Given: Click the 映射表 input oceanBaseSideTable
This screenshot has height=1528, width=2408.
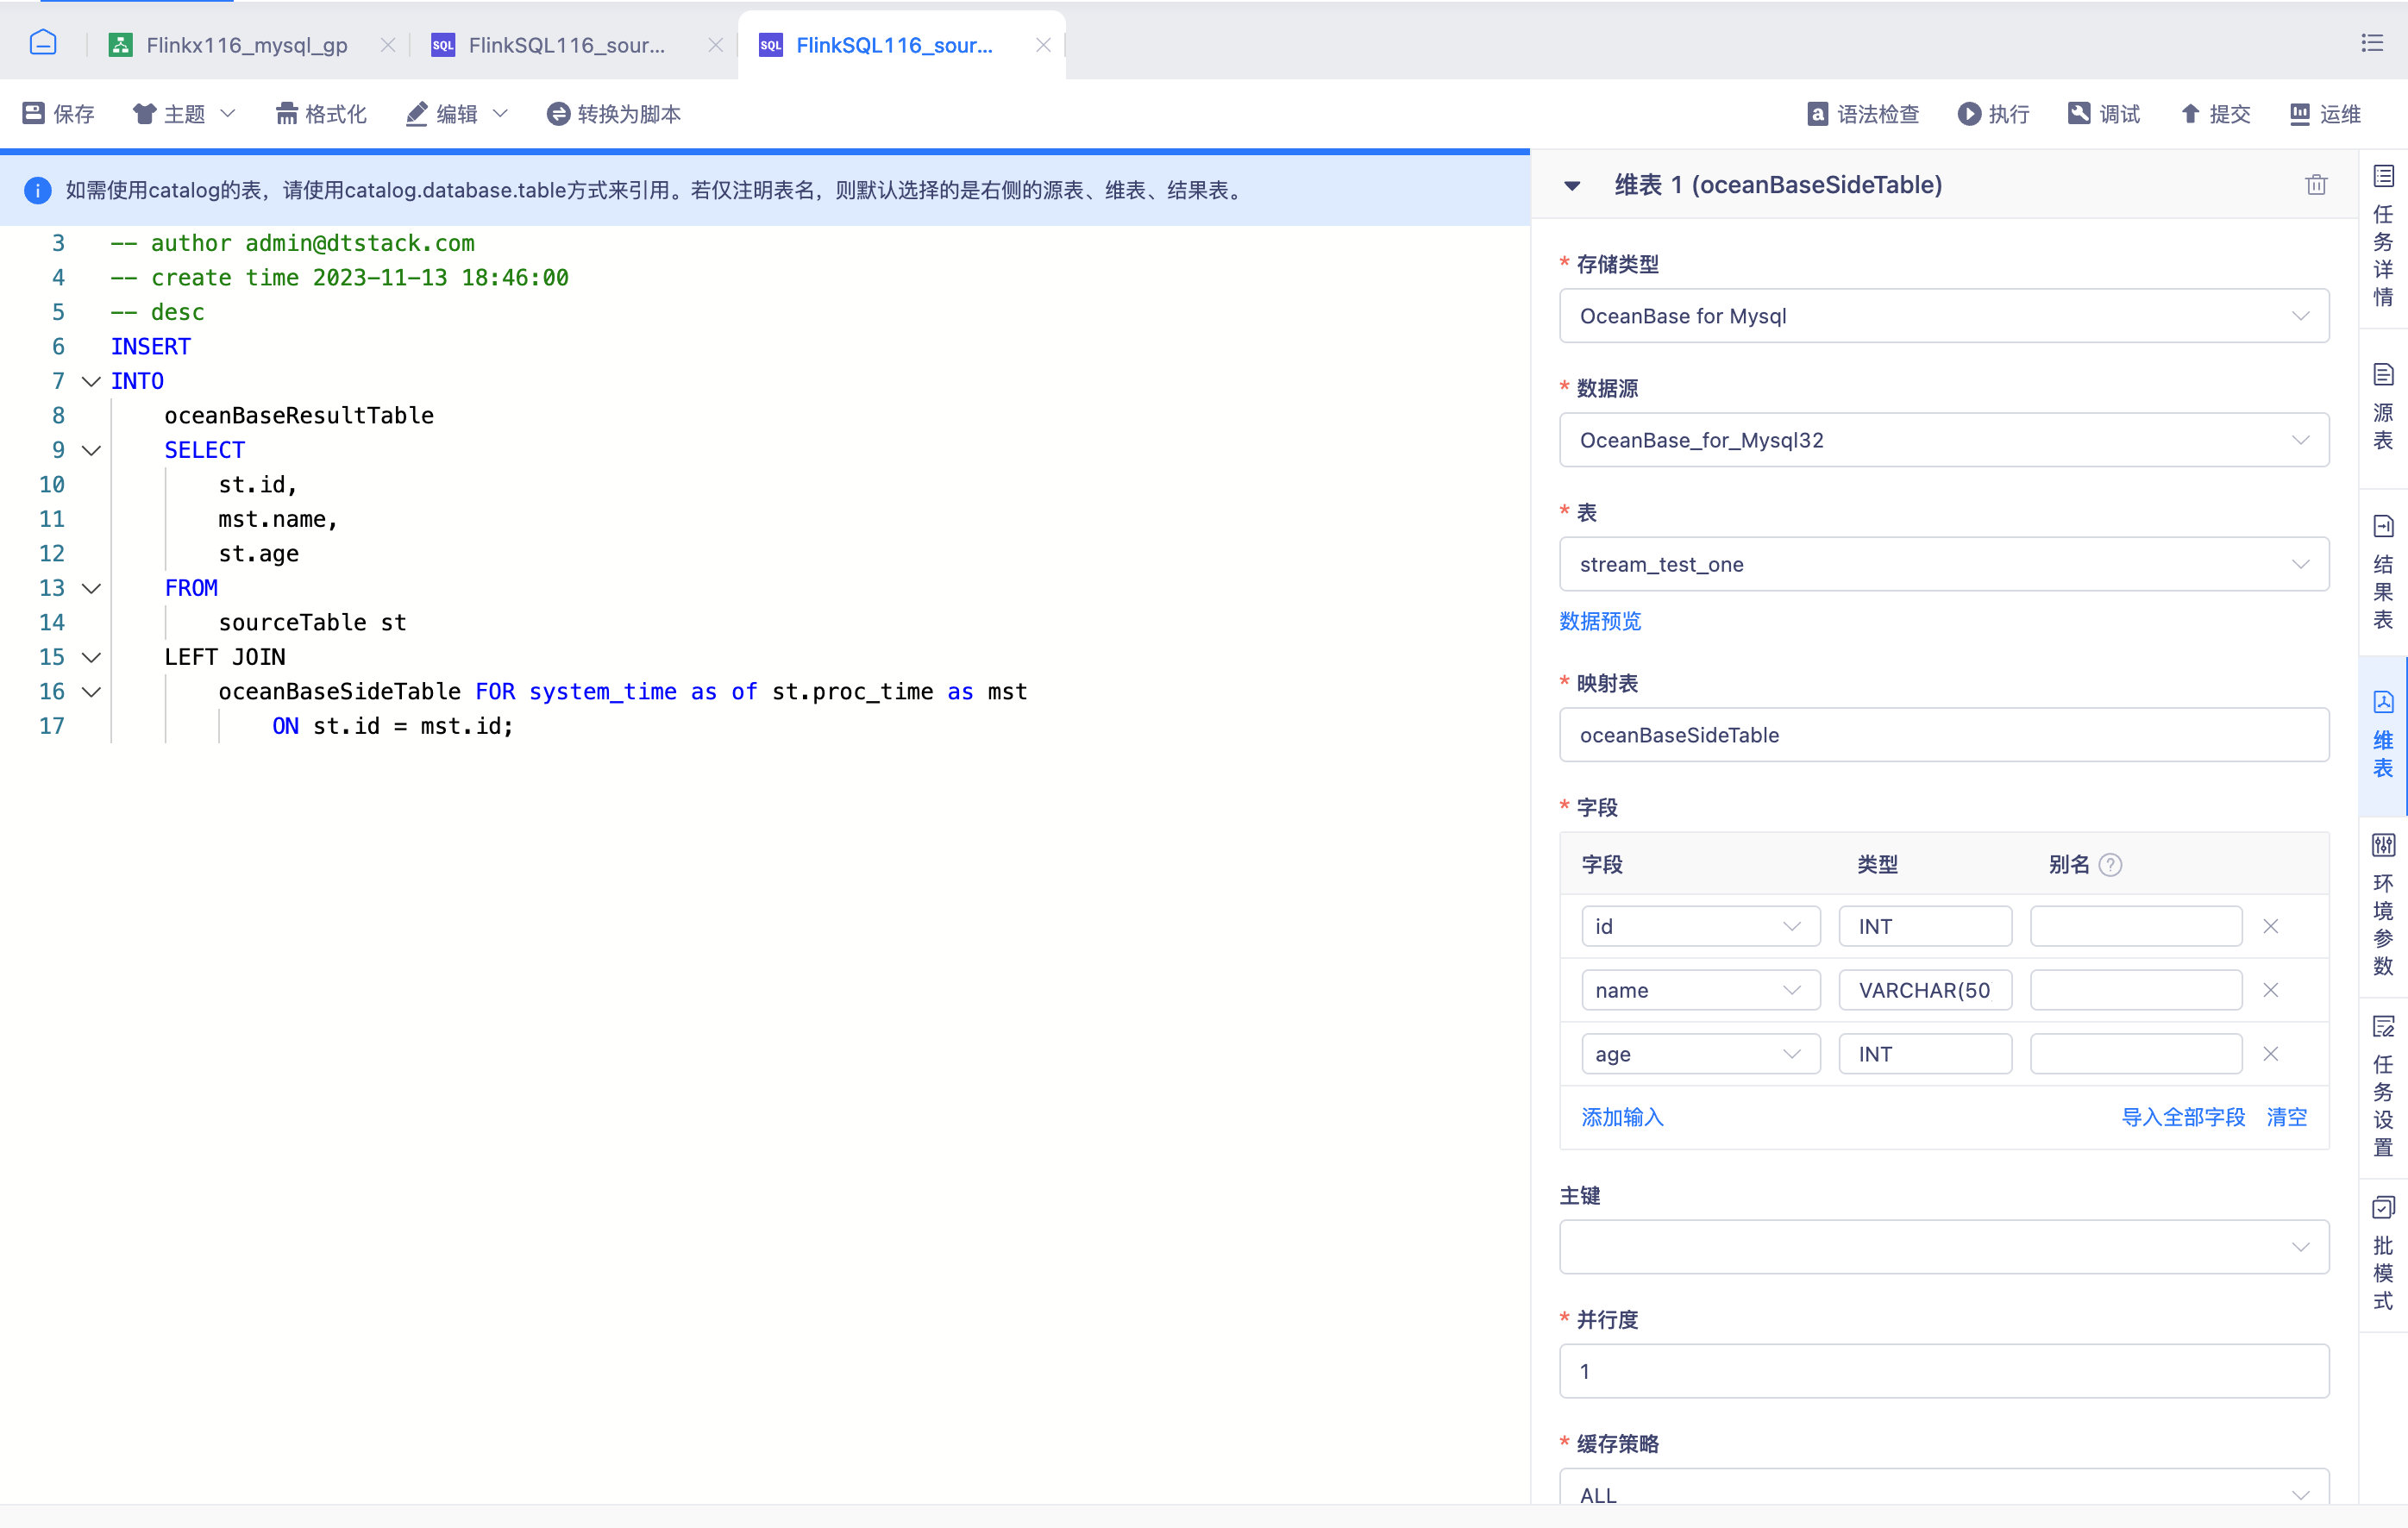Looking at the screenshot, I should (x=1943, y=735).
